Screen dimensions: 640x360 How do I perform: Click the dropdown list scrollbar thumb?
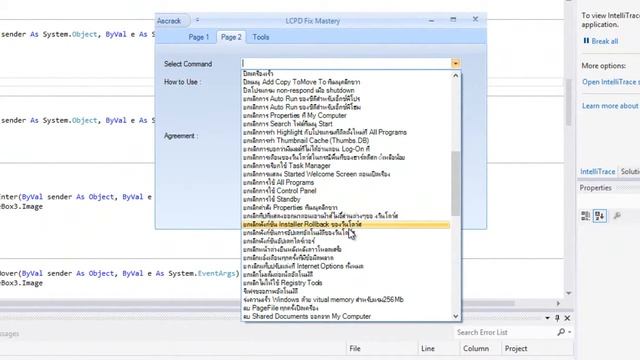point(456,183)
